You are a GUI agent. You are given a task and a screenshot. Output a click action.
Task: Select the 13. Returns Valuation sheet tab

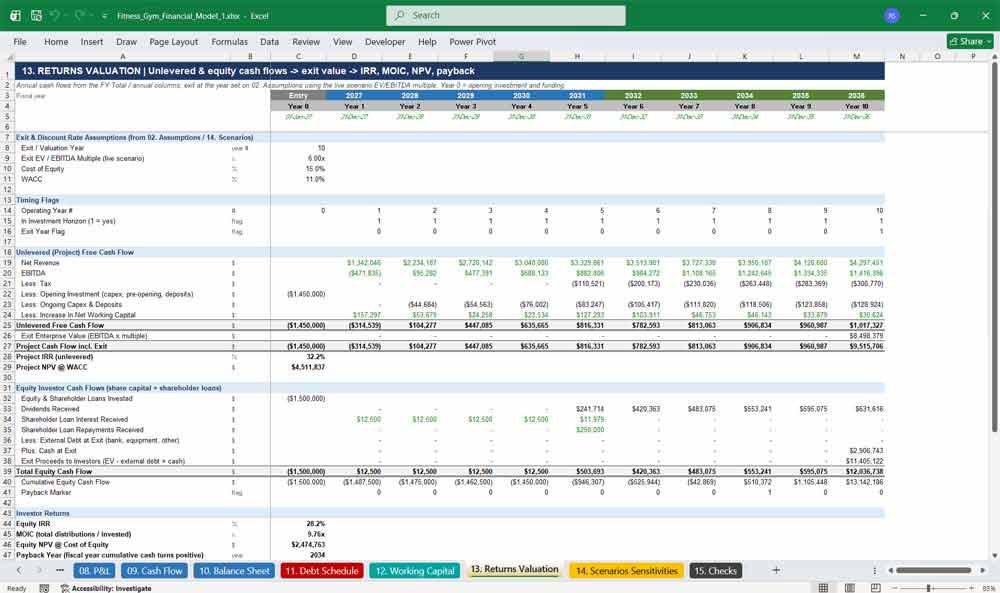[514, 570]
